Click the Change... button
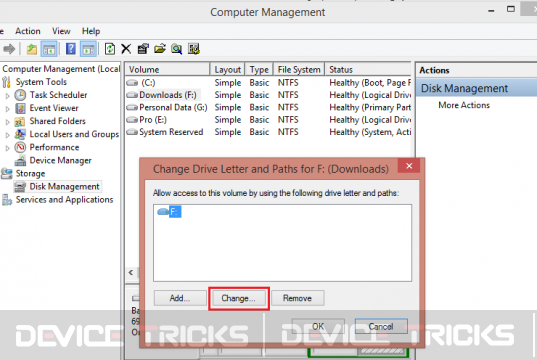The height and width of the screenshot is (360, 537). click(x=238, y=298)
